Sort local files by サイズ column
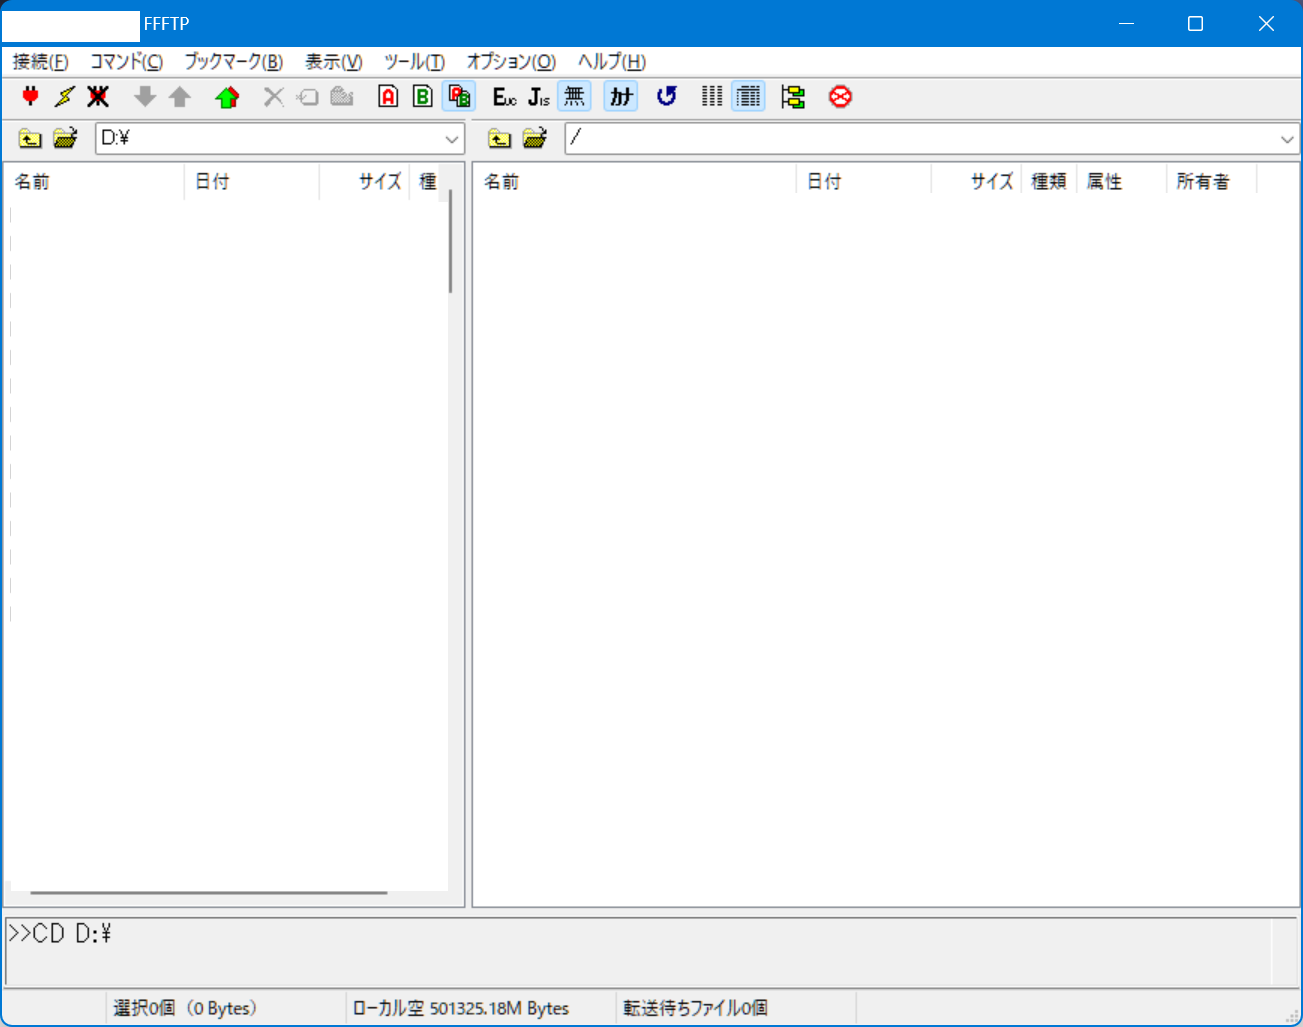 (364, 181)
